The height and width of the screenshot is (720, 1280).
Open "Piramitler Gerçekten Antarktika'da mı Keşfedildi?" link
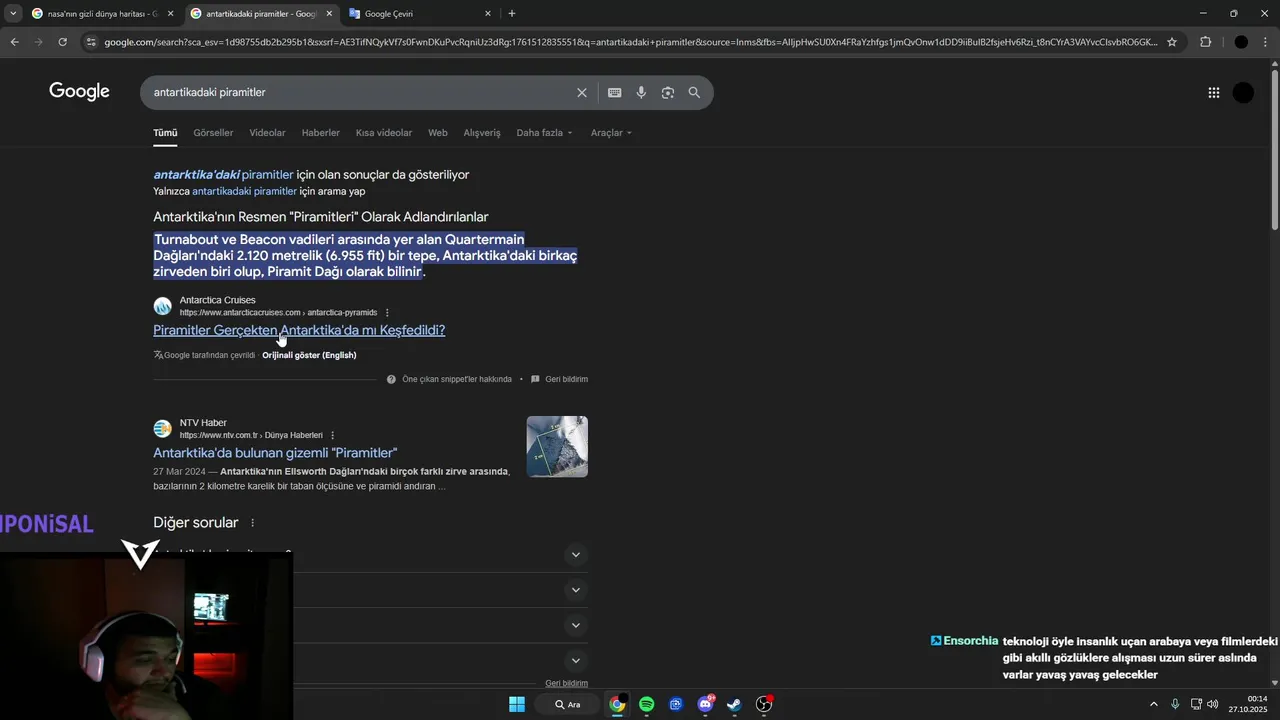(299, 330)
